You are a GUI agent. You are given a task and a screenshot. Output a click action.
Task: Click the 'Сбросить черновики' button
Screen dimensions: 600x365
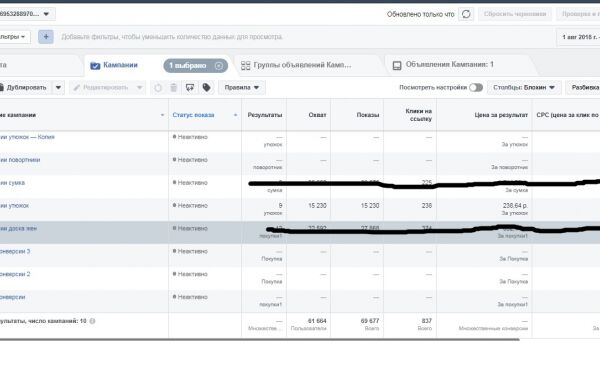coord(515,14)
